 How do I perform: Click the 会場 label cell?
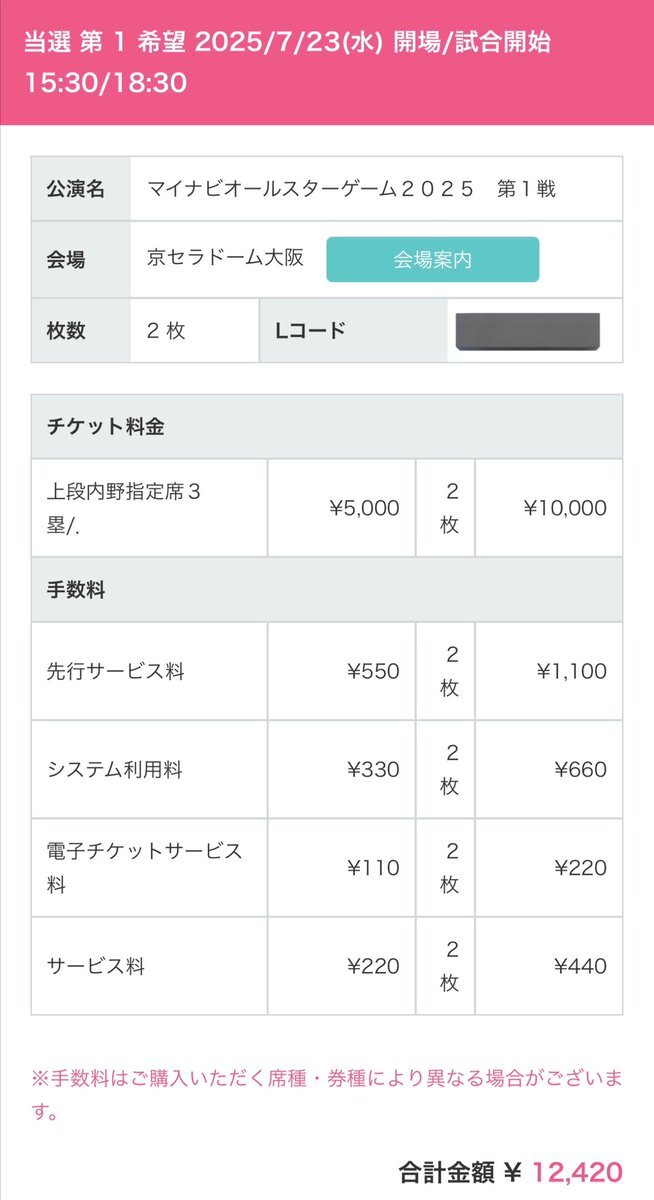tap(80, 260)
